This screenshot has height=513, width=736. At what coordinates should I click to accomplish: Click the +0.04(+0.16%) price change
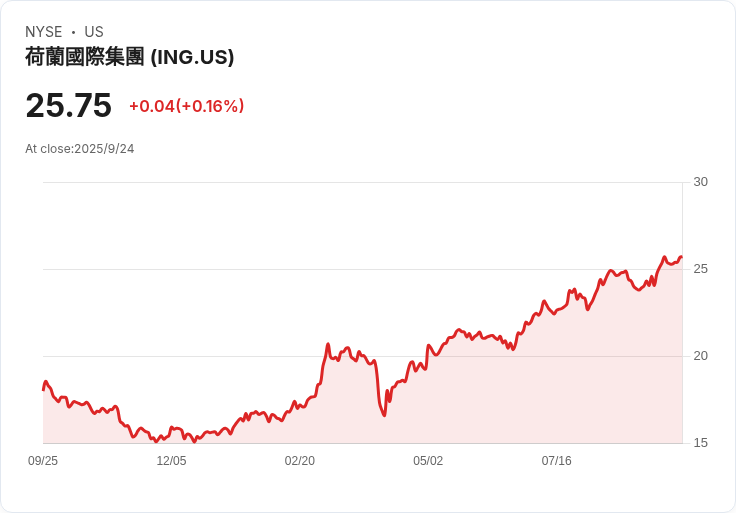[186, 106]
